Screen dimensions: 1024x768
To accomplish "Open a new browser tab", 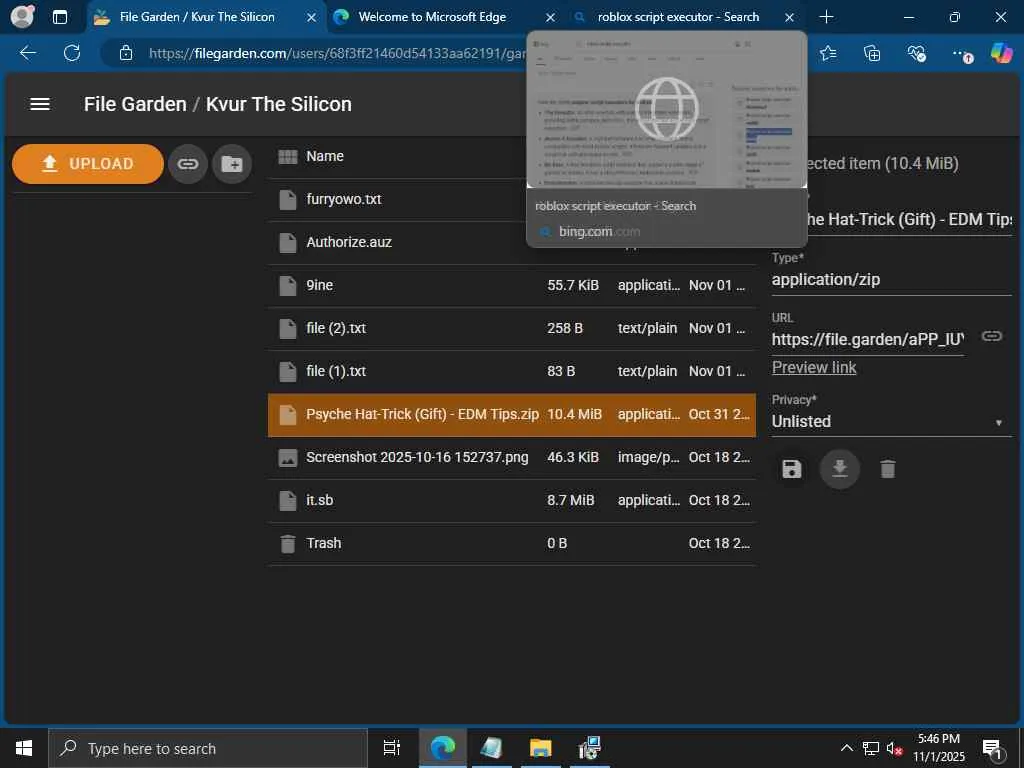I will pyautogui.click(x=826, y=17).
